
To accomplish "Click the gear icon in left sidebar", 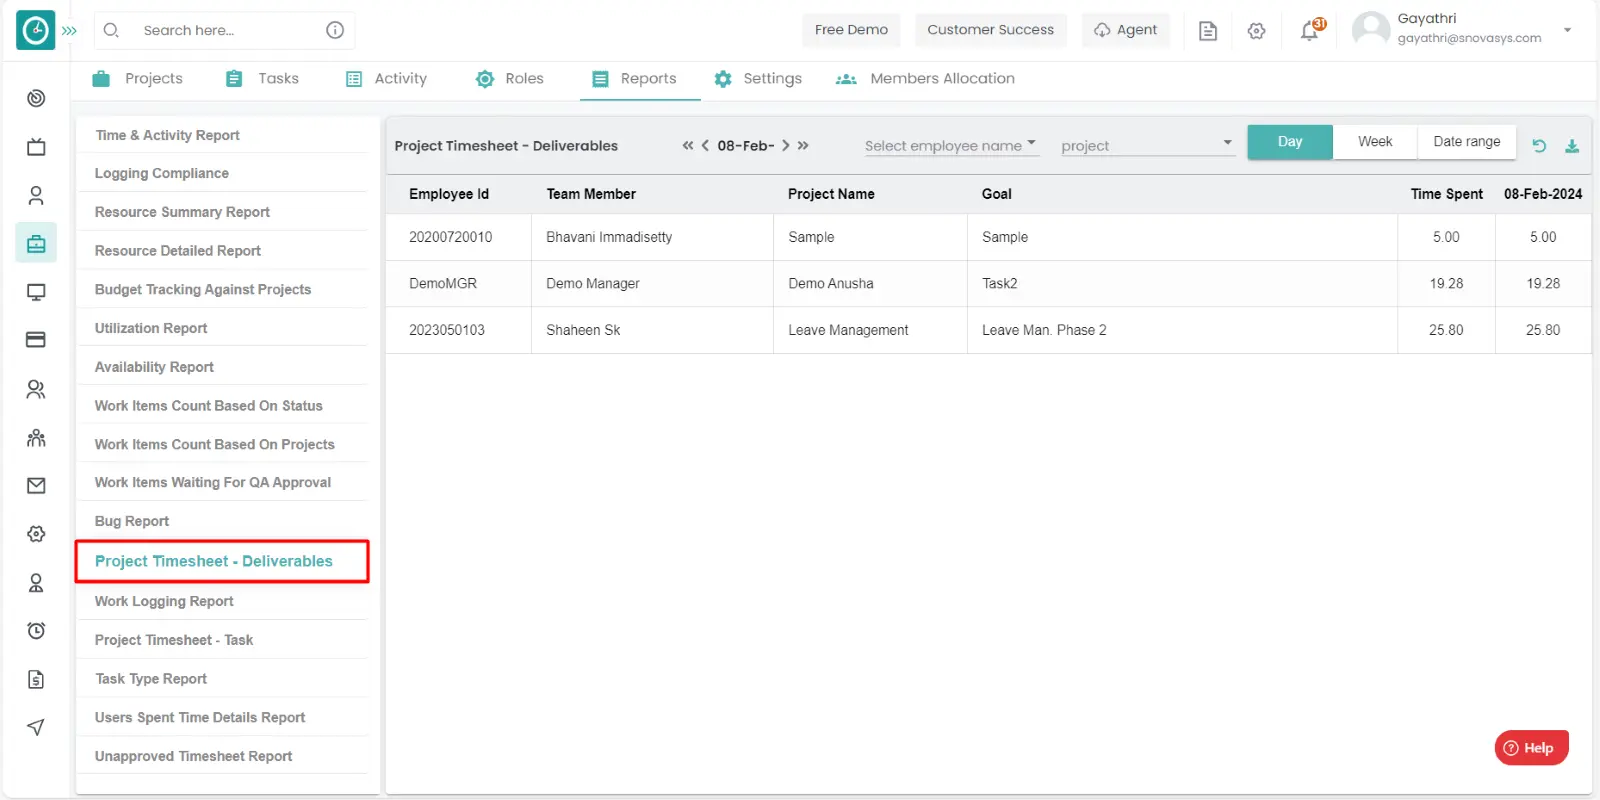I will (x=36, y=534).
